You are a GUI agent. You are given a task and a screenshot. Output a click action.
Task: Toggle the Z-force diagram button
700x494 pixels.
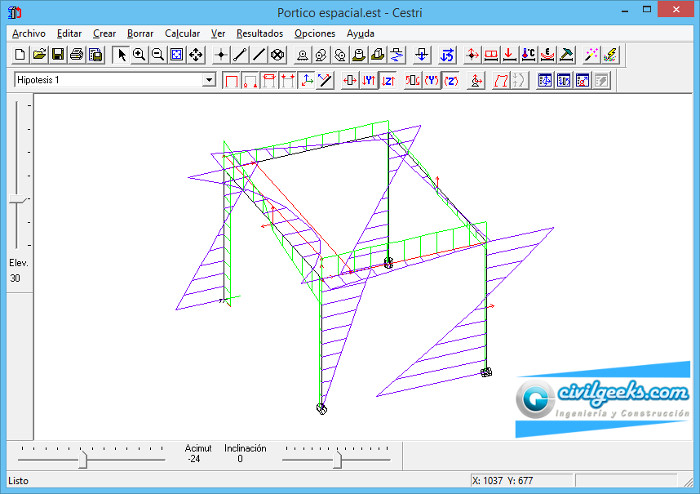tap(387, 80)
